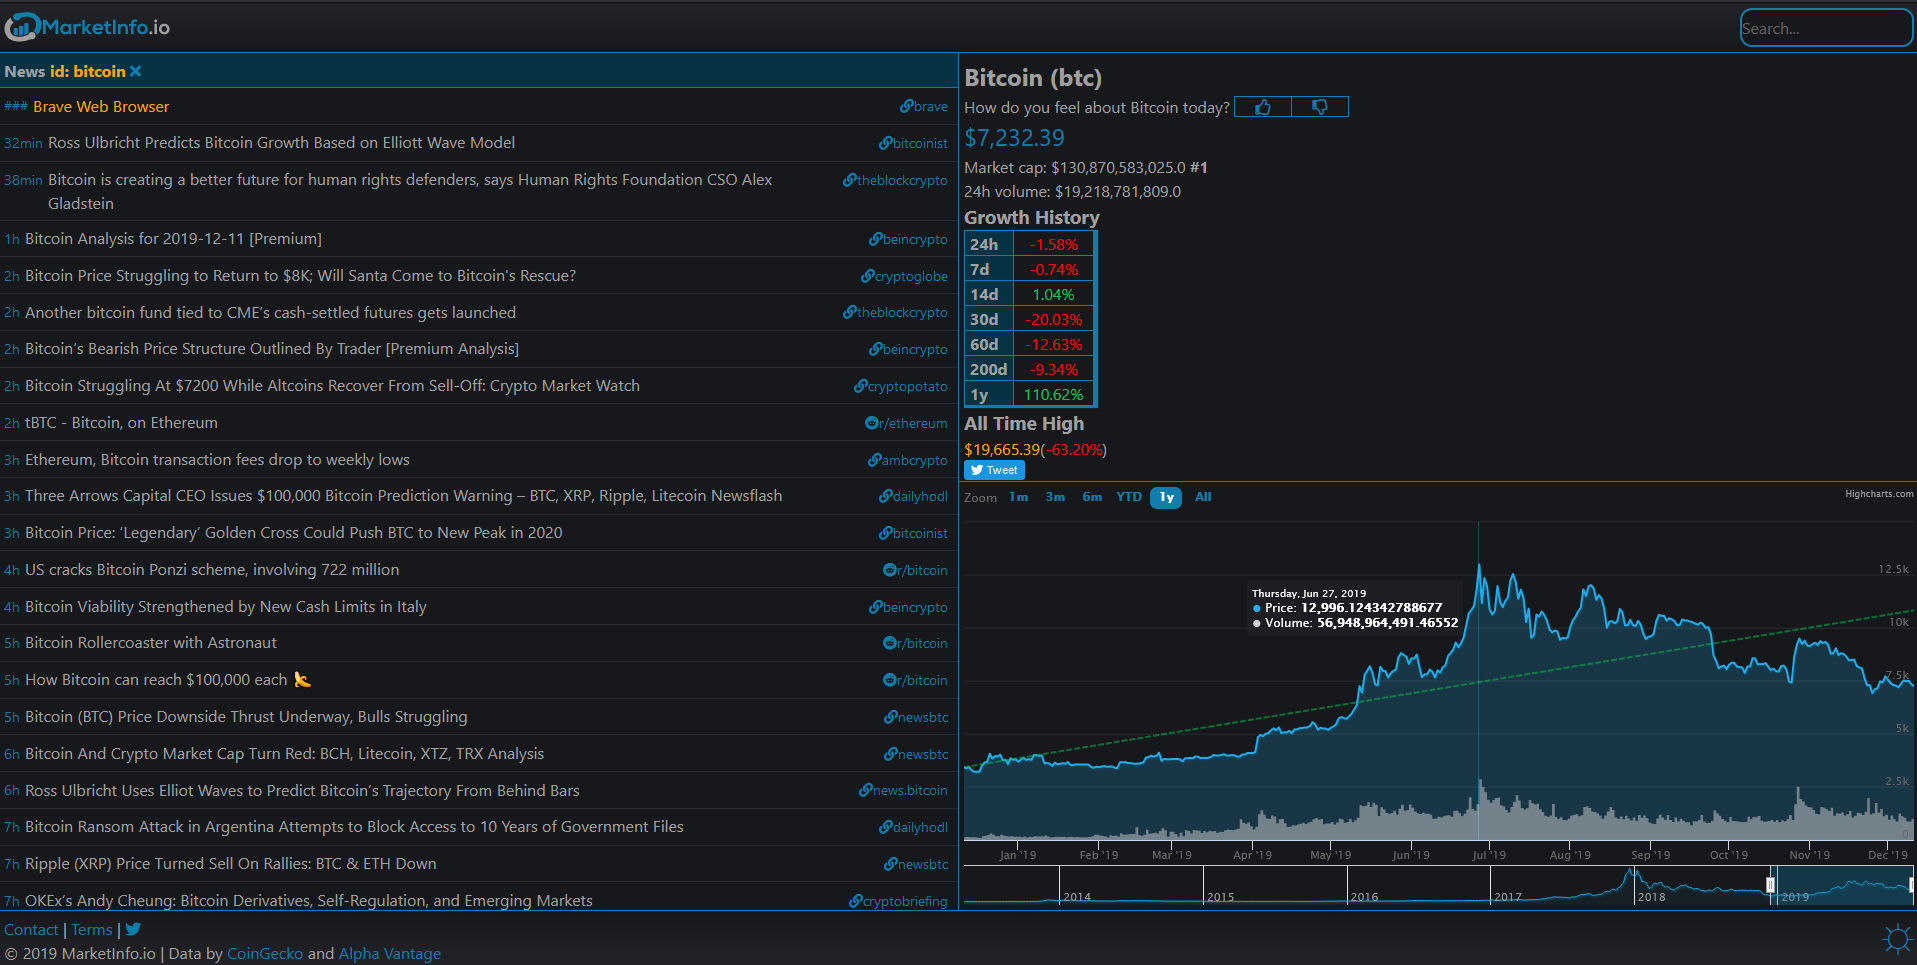The image size is (1917, 965).
Task: Show All time chart range
Action: [1203, 497]
